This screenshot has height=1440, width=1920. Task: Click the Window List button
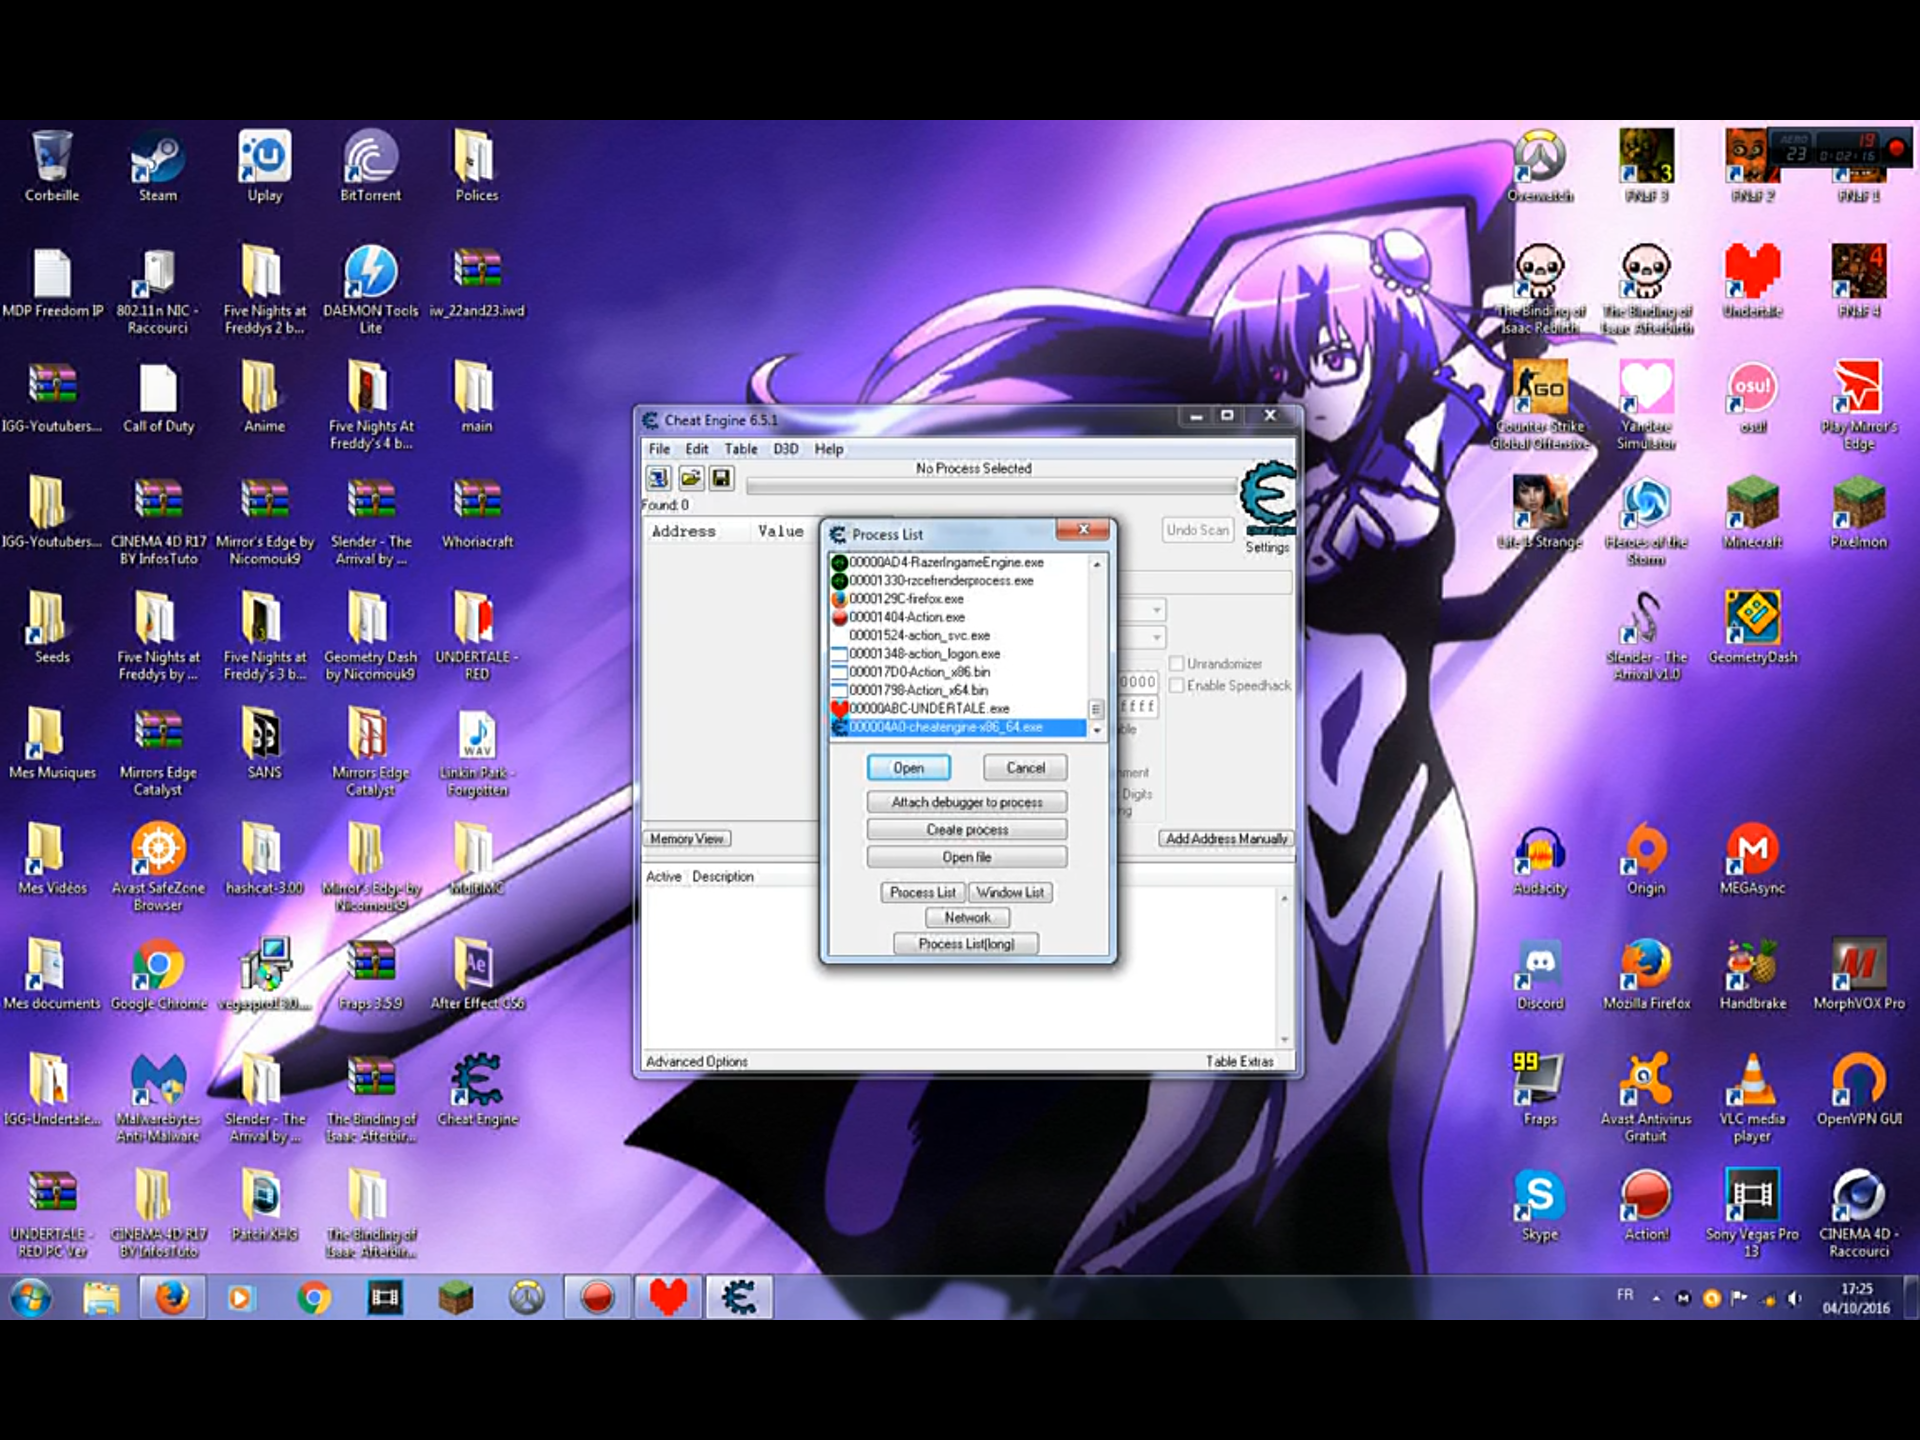click(1010, 892)
